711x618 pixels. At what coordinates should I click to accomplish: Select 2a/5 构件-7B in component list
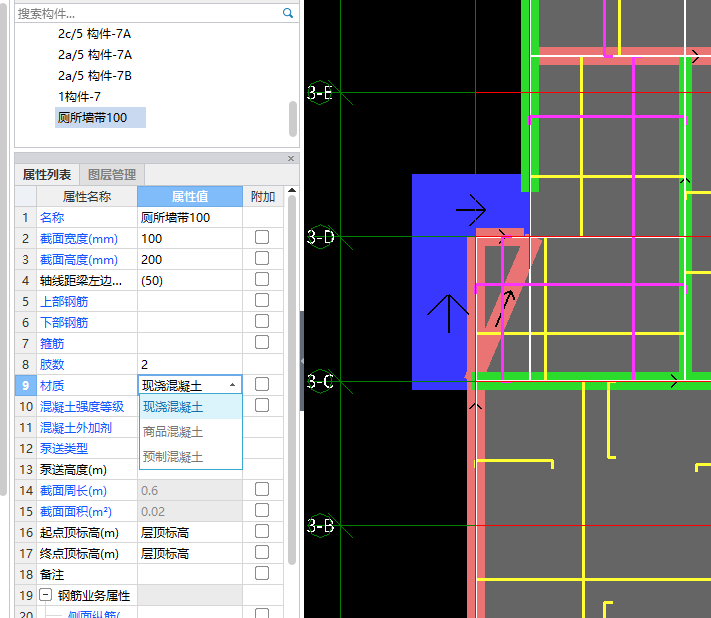(95, 76)
